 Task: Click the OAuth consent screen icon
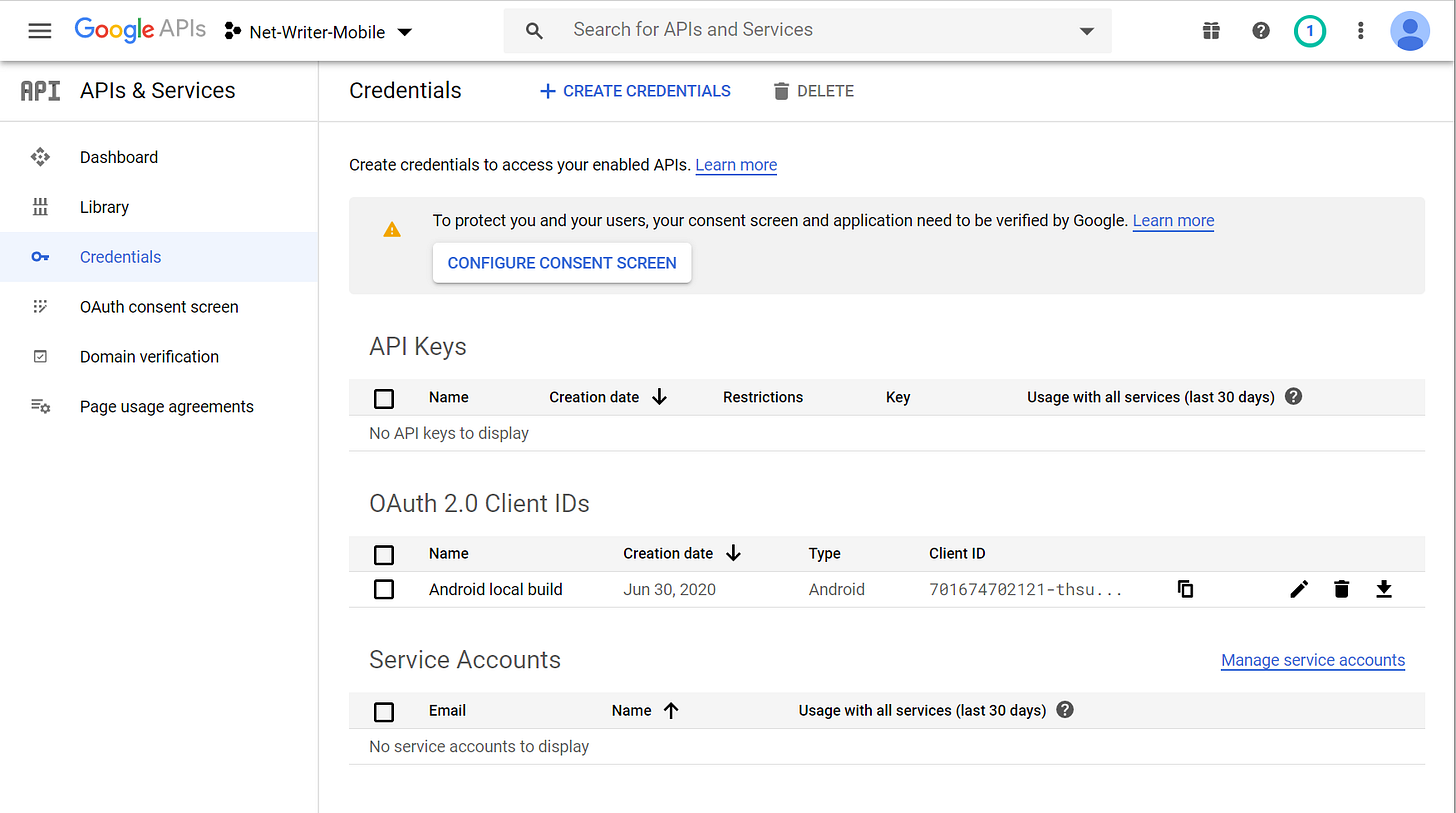click(40, 307)
